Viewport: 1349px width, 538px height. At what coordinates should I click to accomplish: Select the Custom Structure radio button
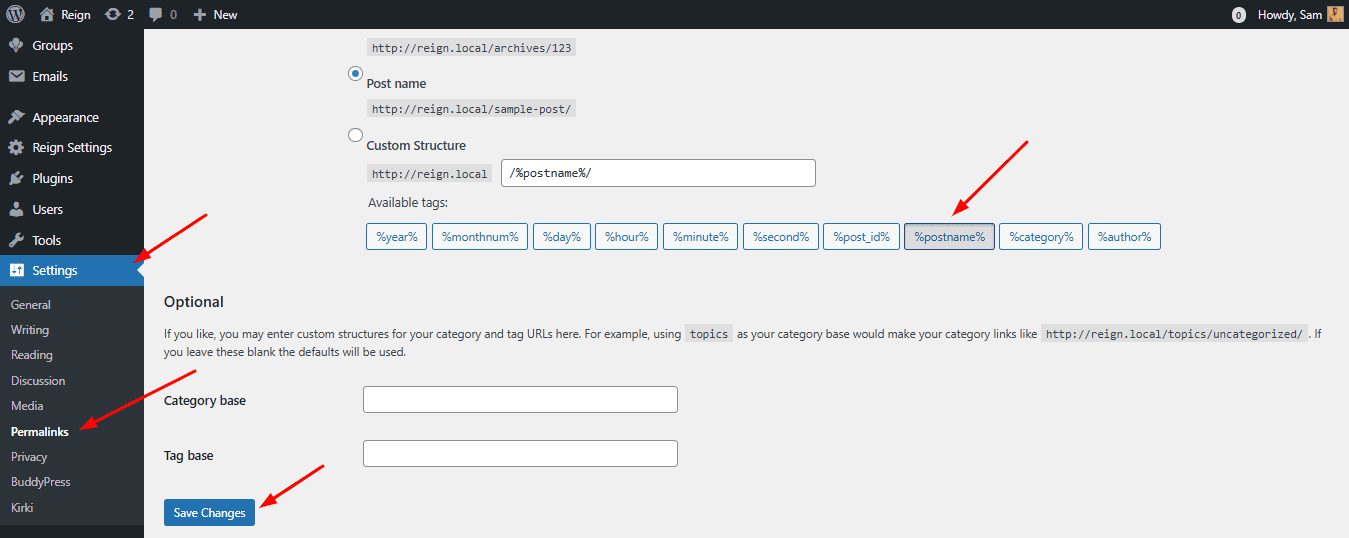pyautogui.click(x=355, y=136)
